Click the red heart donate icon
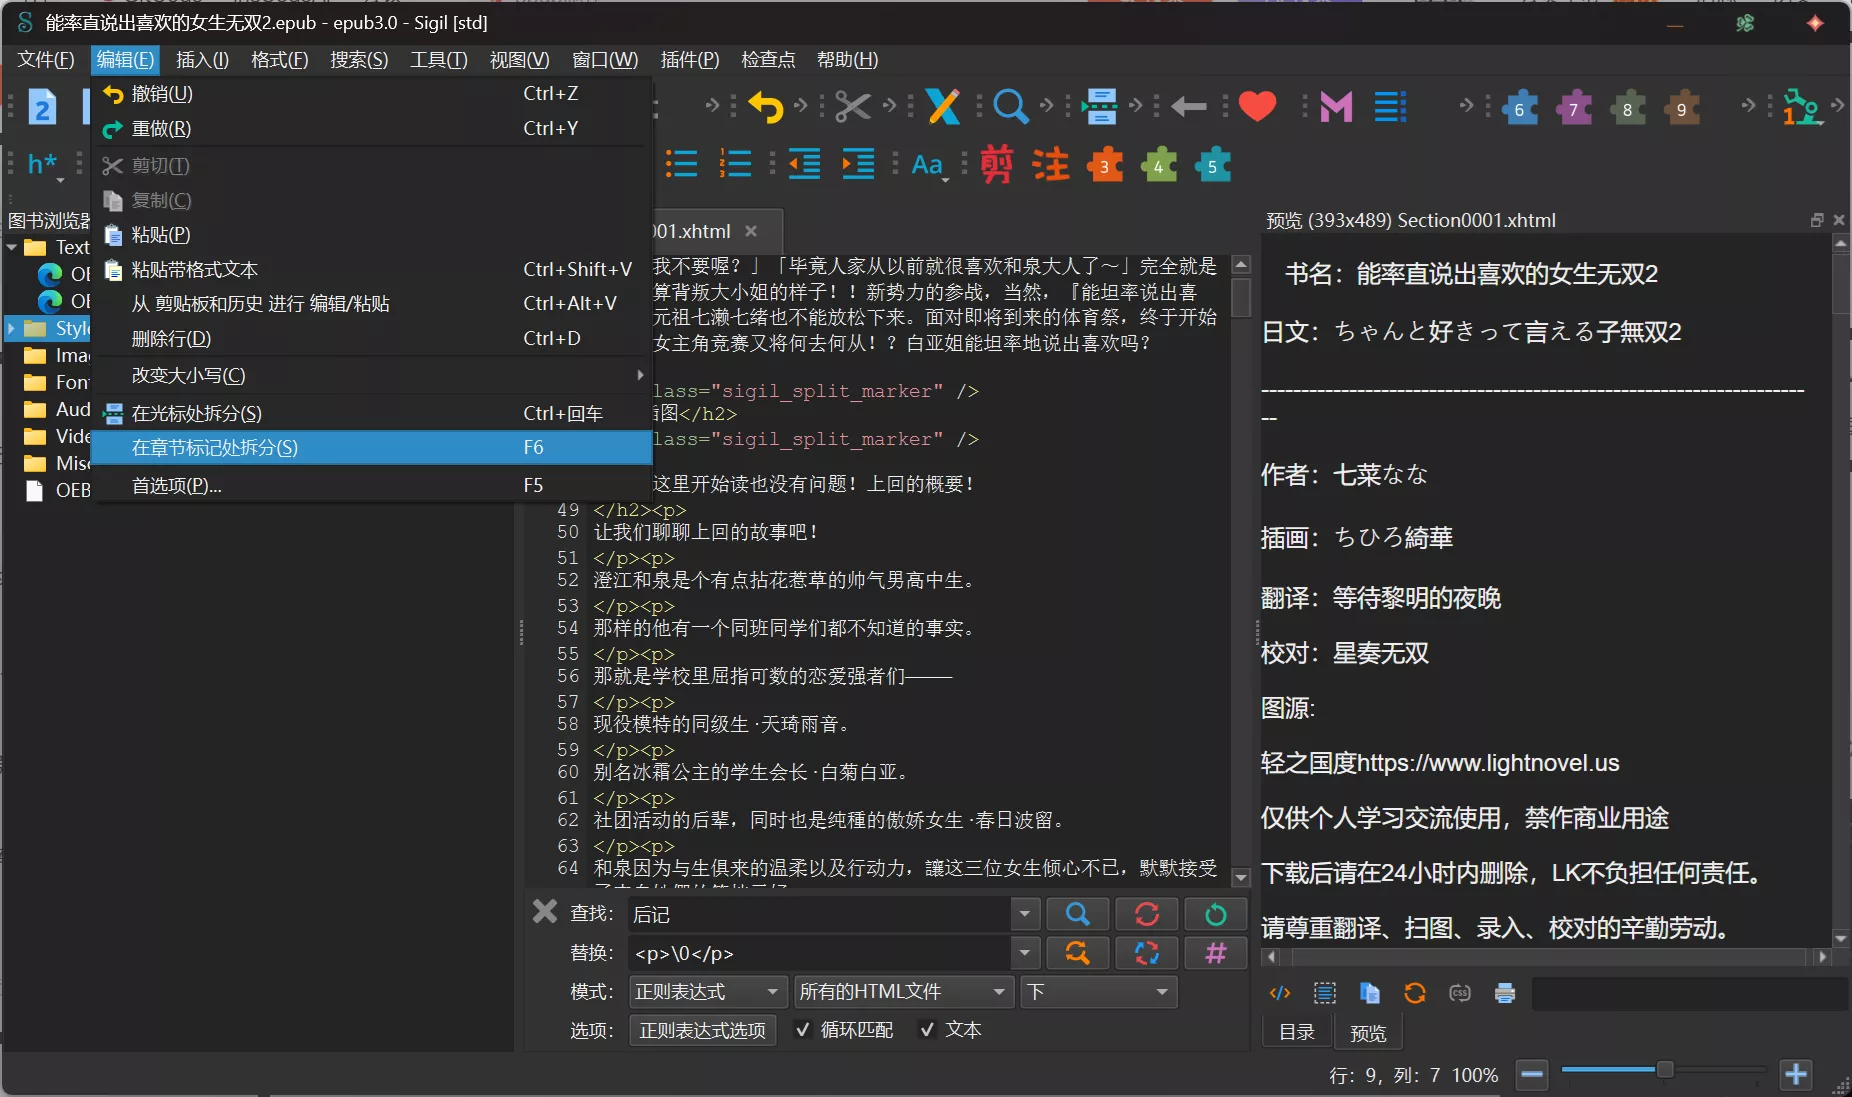 click(1257, 106)
